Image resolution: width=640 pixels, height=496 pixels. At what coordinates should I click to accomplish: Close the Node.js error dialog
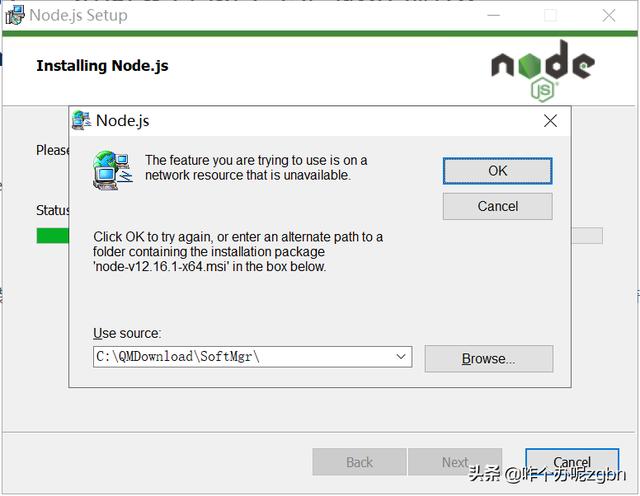pos(550,121)
